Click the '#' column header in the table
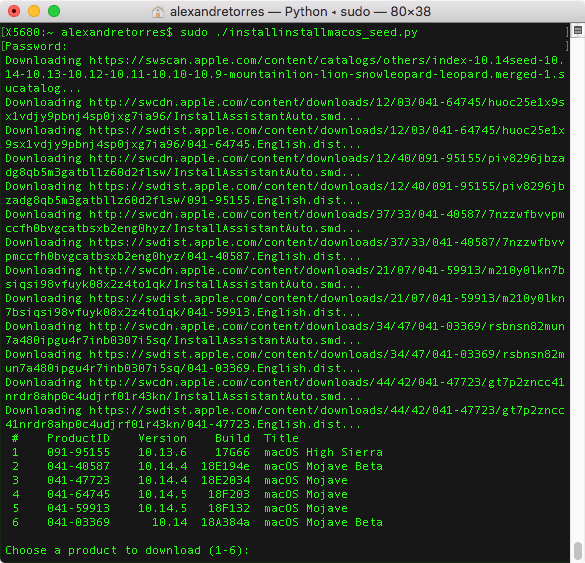 pyautogui.click(x=15, y=438)
